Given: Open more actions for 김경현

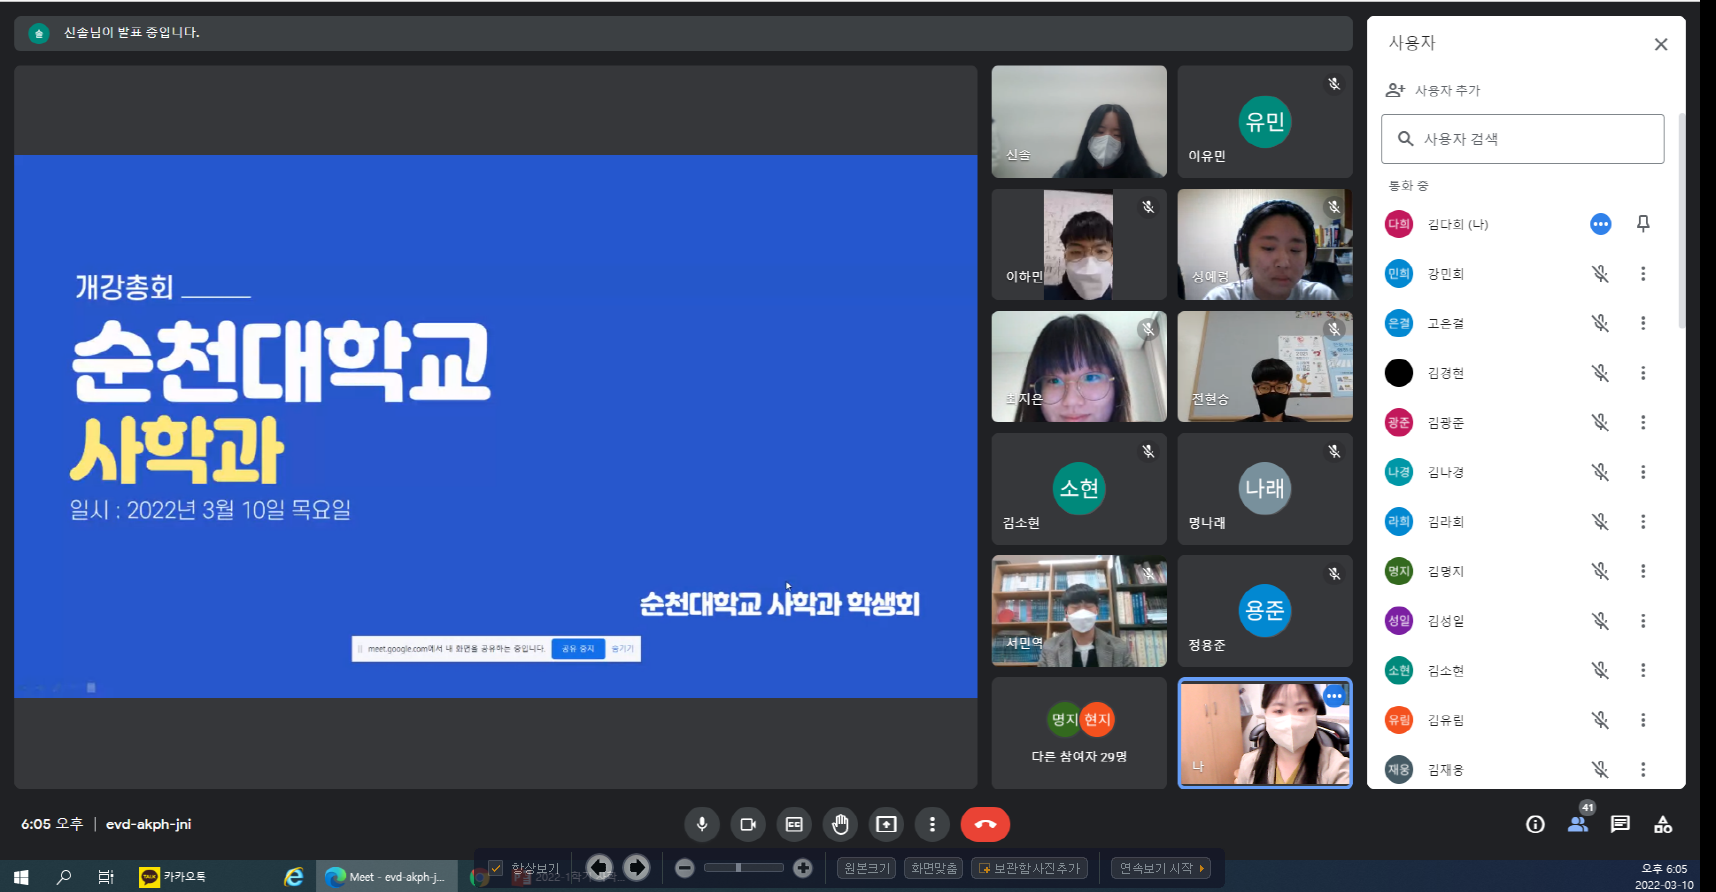Looking at the screenshot, I should (x=1643, y=373).
